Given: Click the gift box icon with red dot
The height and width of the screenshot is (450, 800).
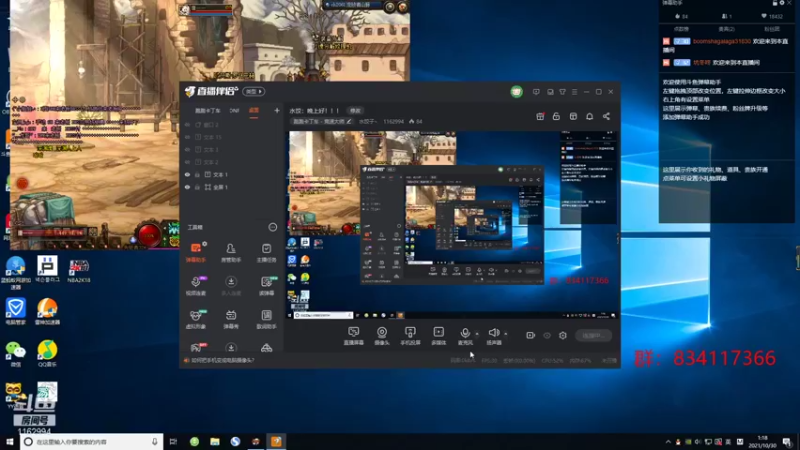Looking at the screenshot, I should pos(540,116).
